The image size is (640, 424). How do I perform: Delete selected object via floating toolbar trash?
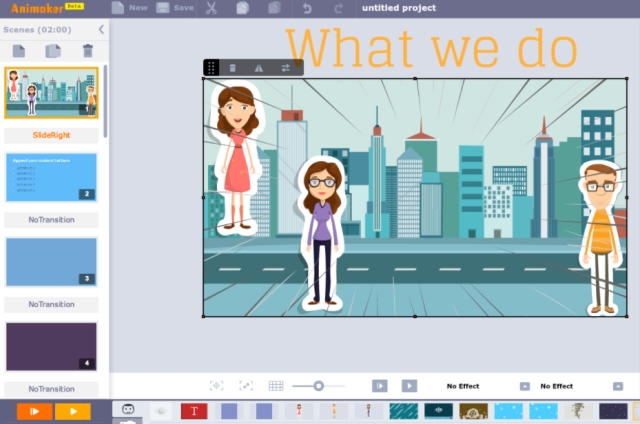(x=233, y=68)
